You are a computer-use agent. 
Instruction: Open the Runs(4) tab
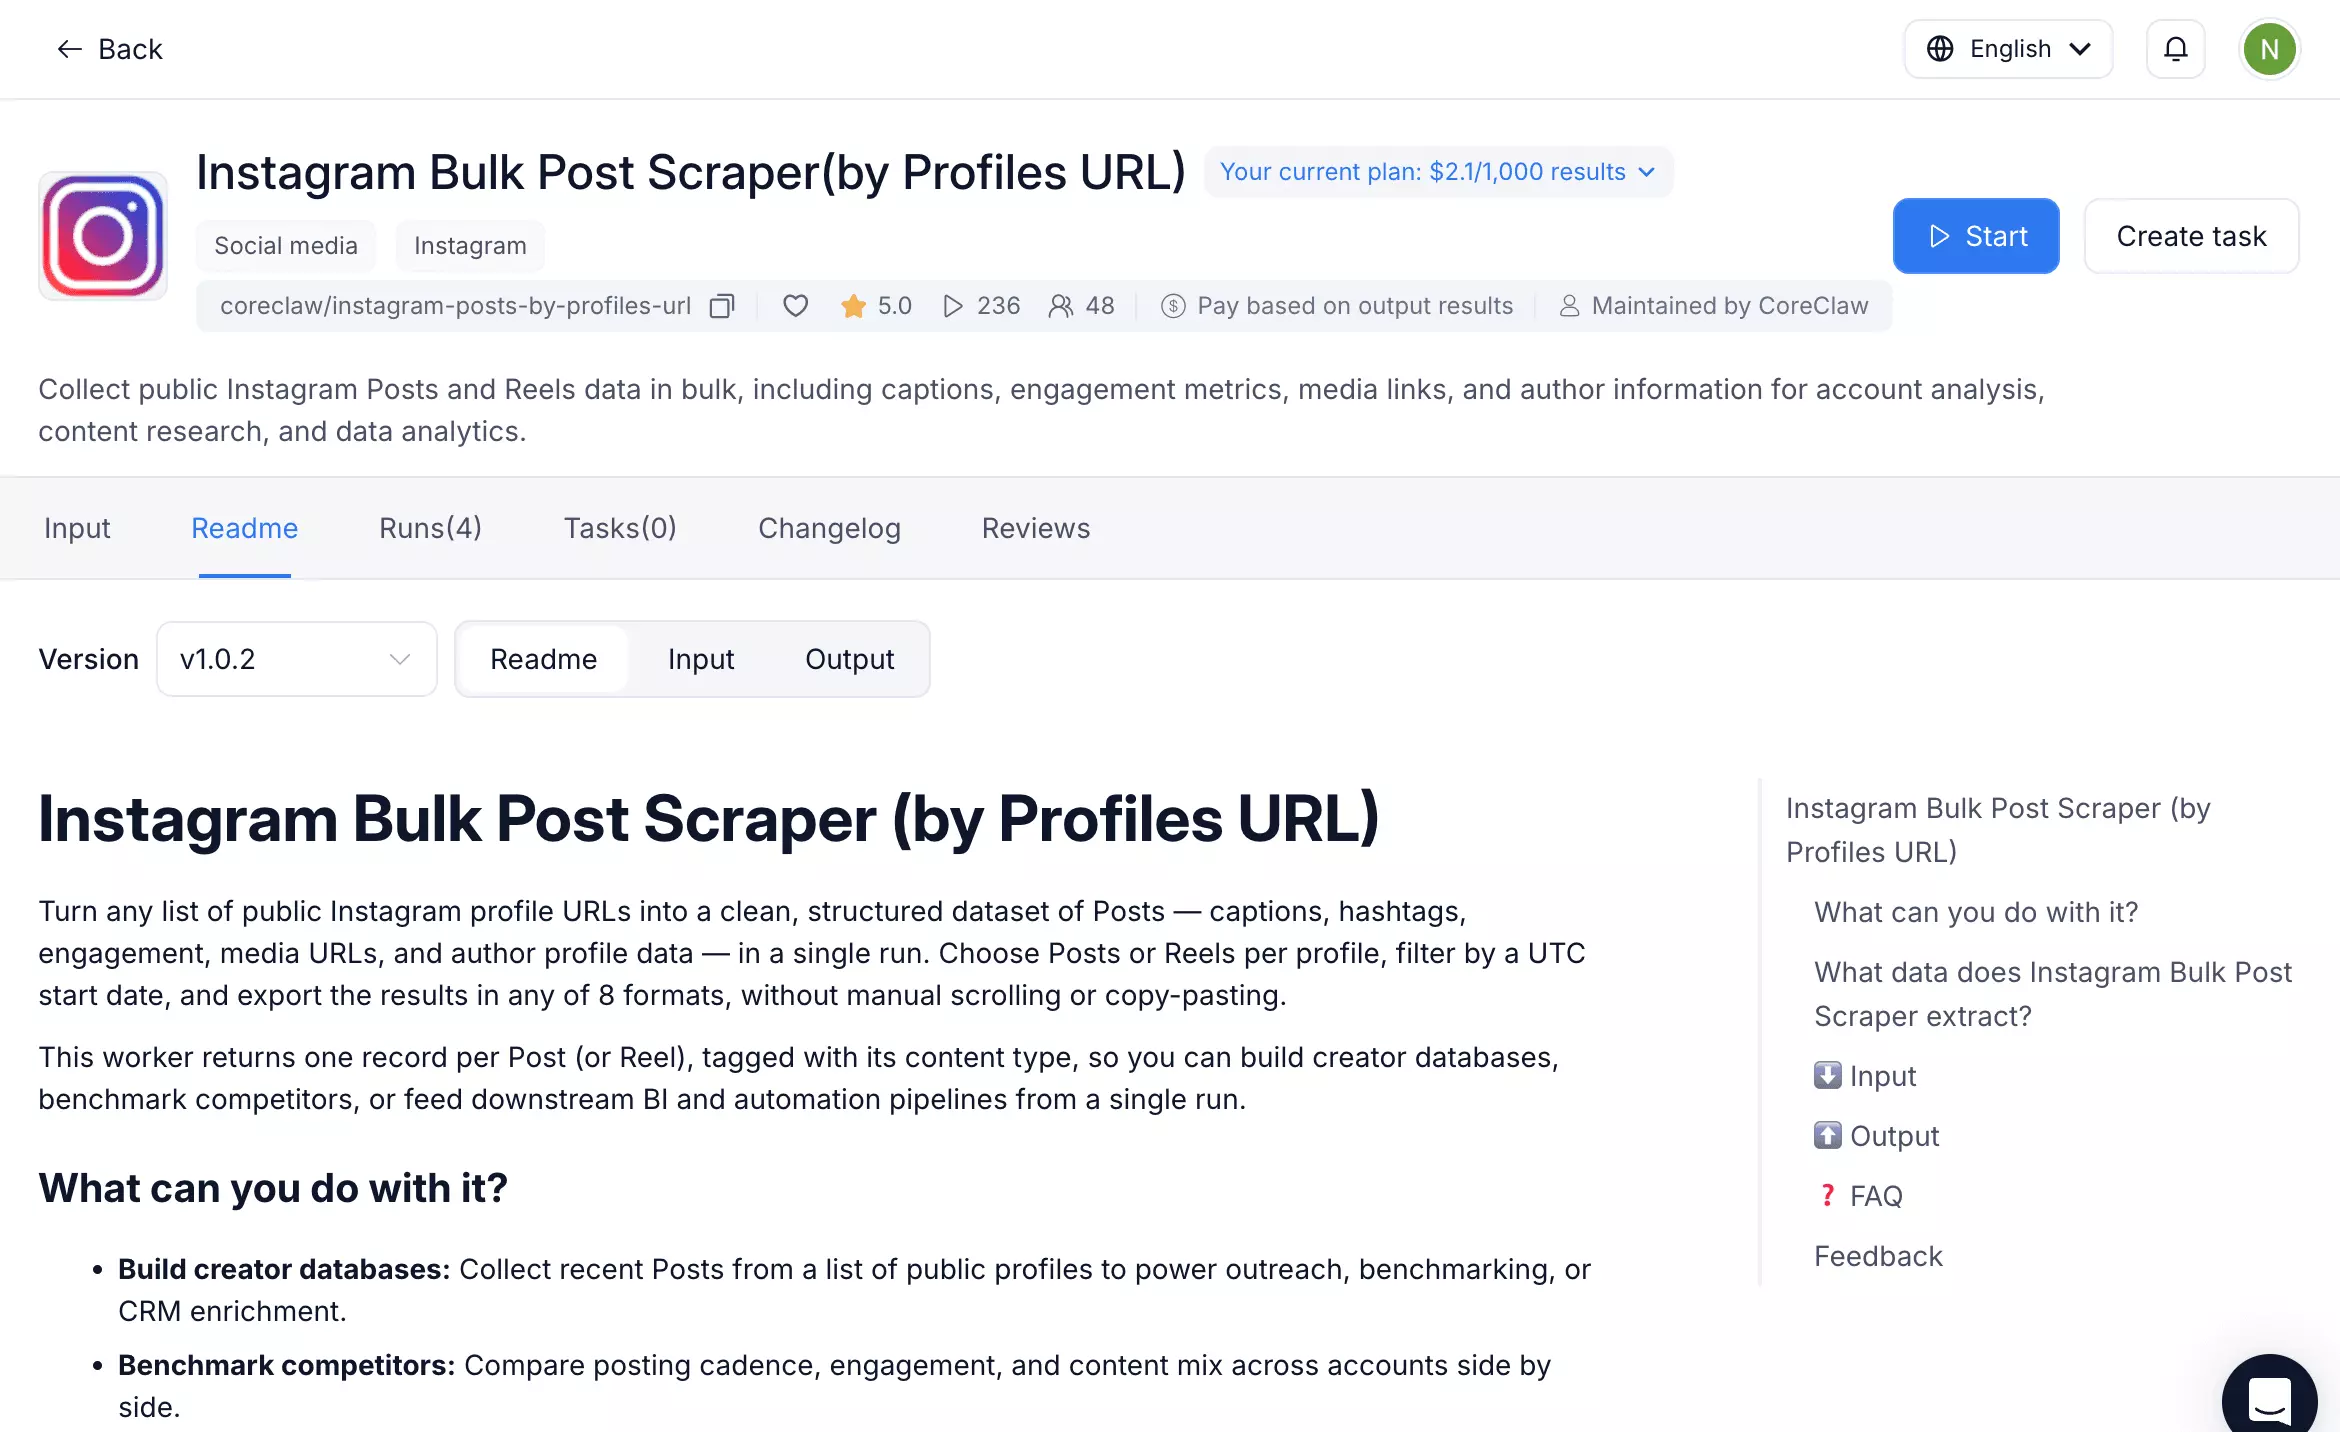point(431,528)
